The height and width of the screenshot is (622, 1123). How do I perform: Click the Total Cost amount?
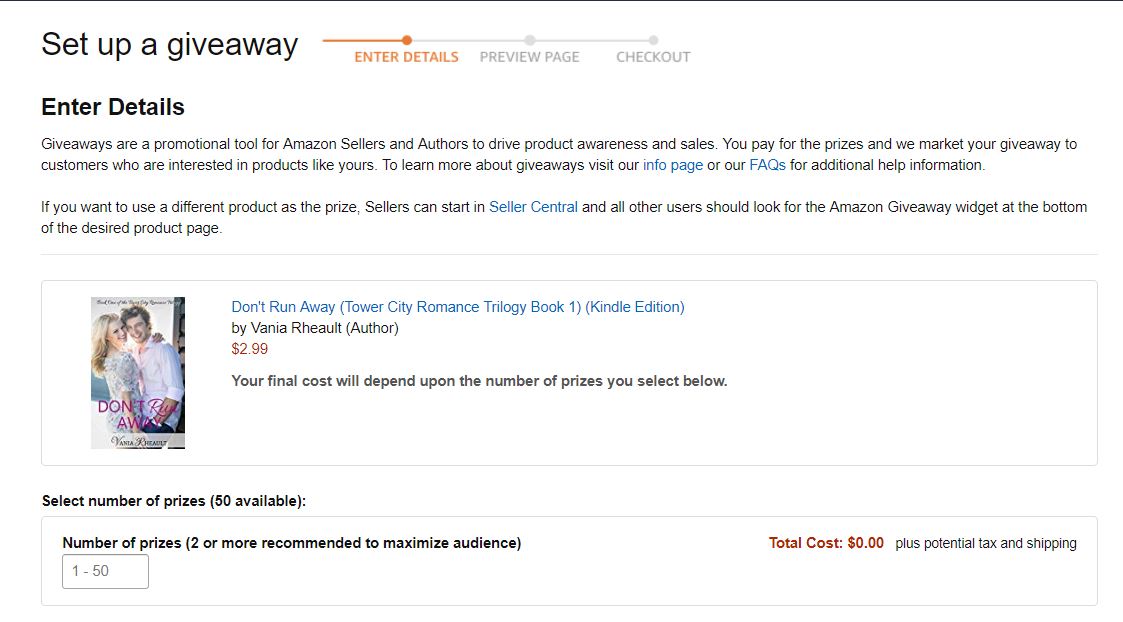(x=825, y=543)
